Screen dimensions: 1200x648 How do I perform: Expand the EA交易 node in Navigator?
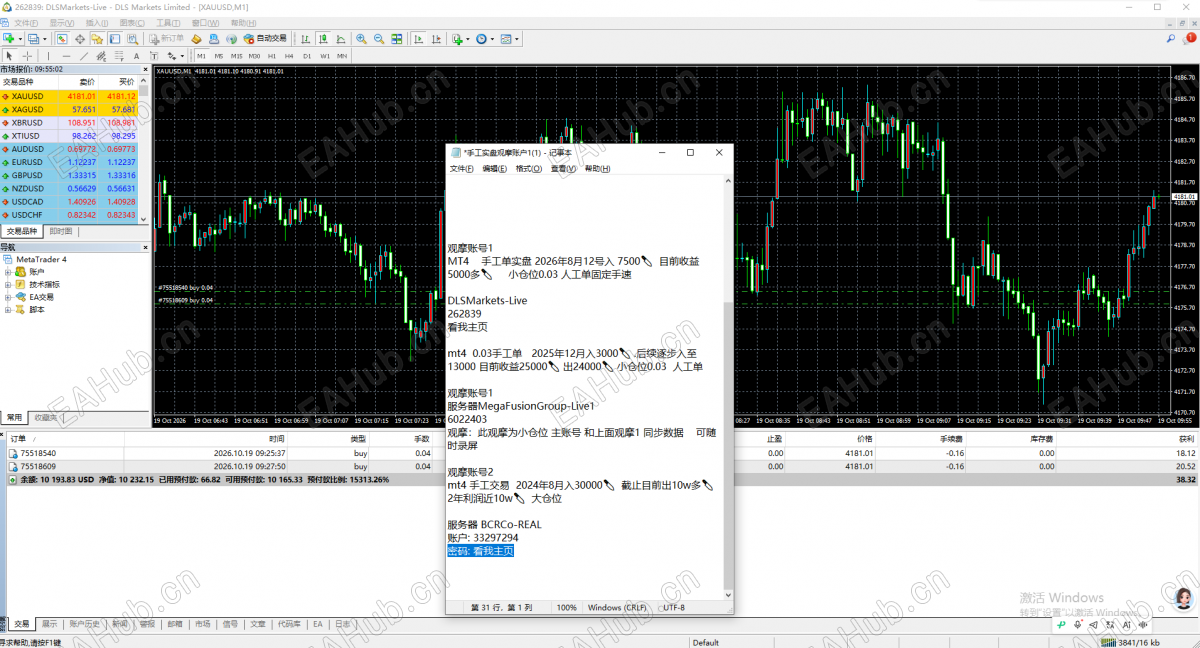[9, 297]
